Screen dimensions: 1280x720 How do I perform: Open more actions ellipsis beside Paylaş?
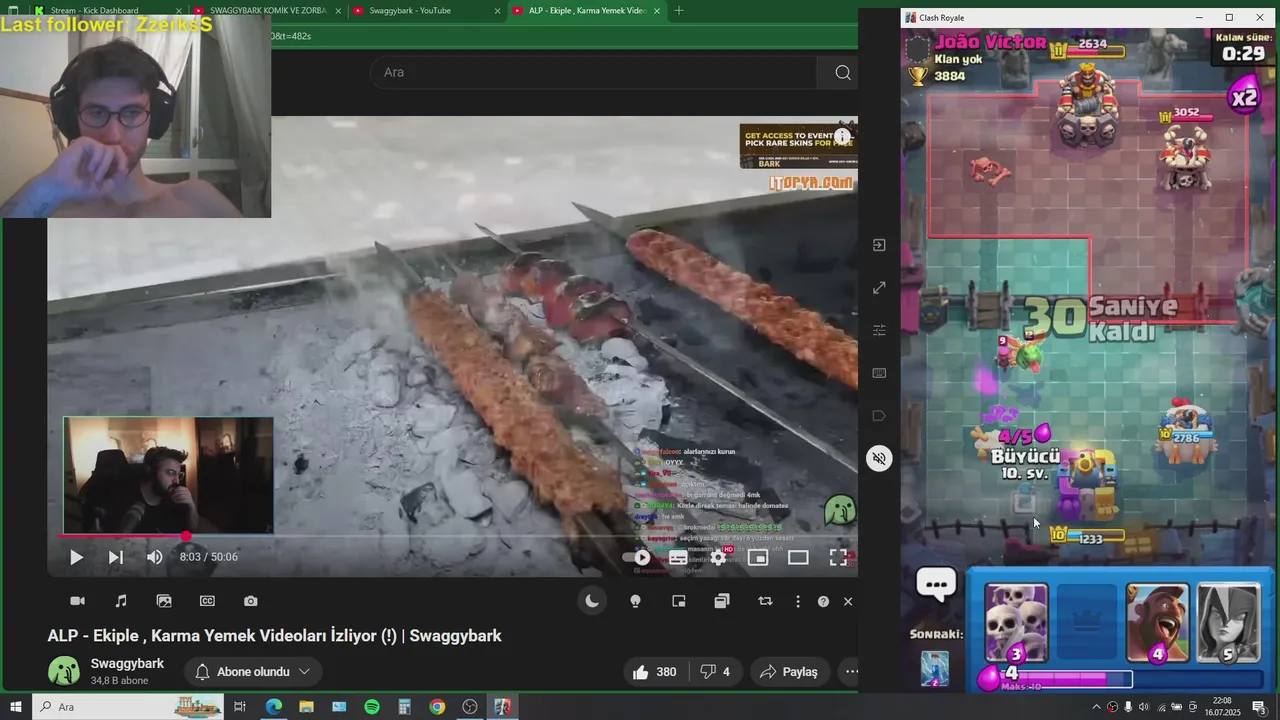[x=850, y=672]
